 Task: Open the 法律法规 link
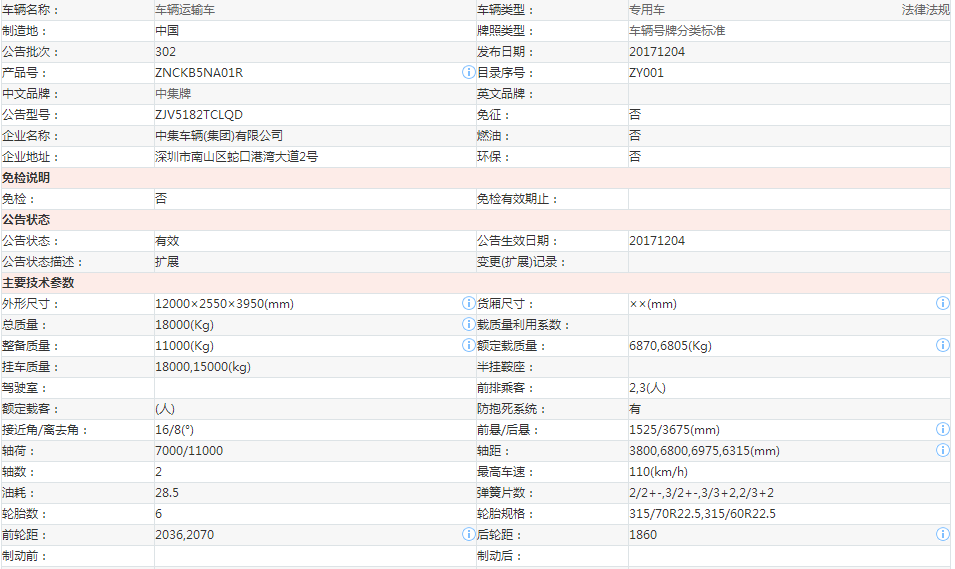pyautogui.click(x=925, y=9)
